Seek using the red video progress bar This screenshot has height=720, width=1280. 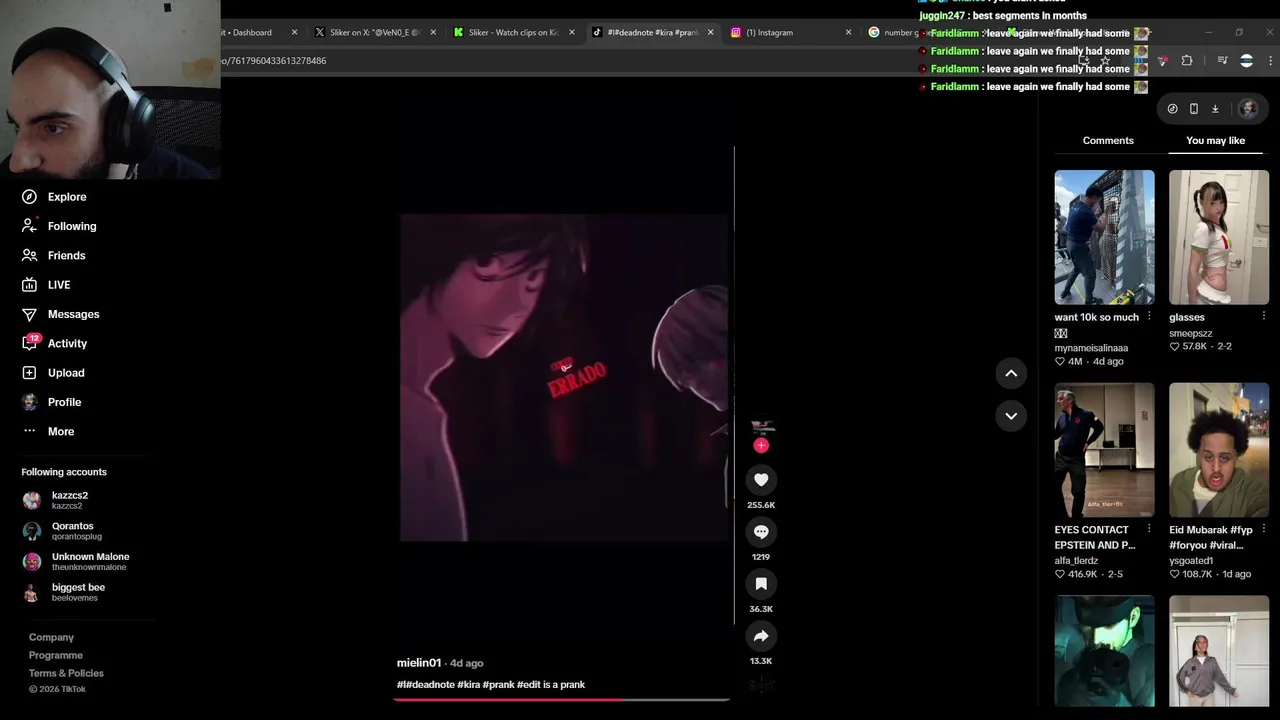pyautogui.click(x=561, y=699)
